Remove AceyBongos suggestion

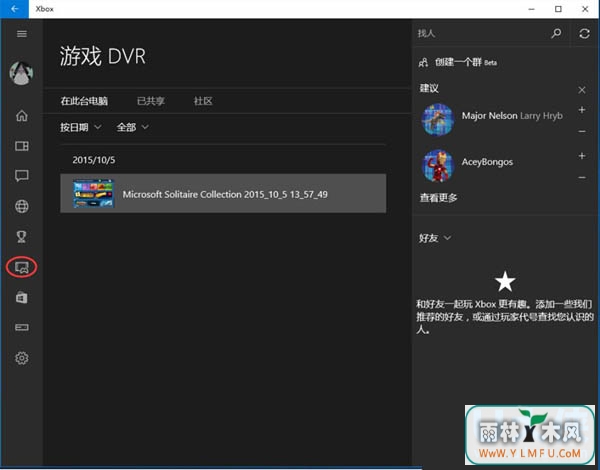pyautogui.click(x=582, y=177)
